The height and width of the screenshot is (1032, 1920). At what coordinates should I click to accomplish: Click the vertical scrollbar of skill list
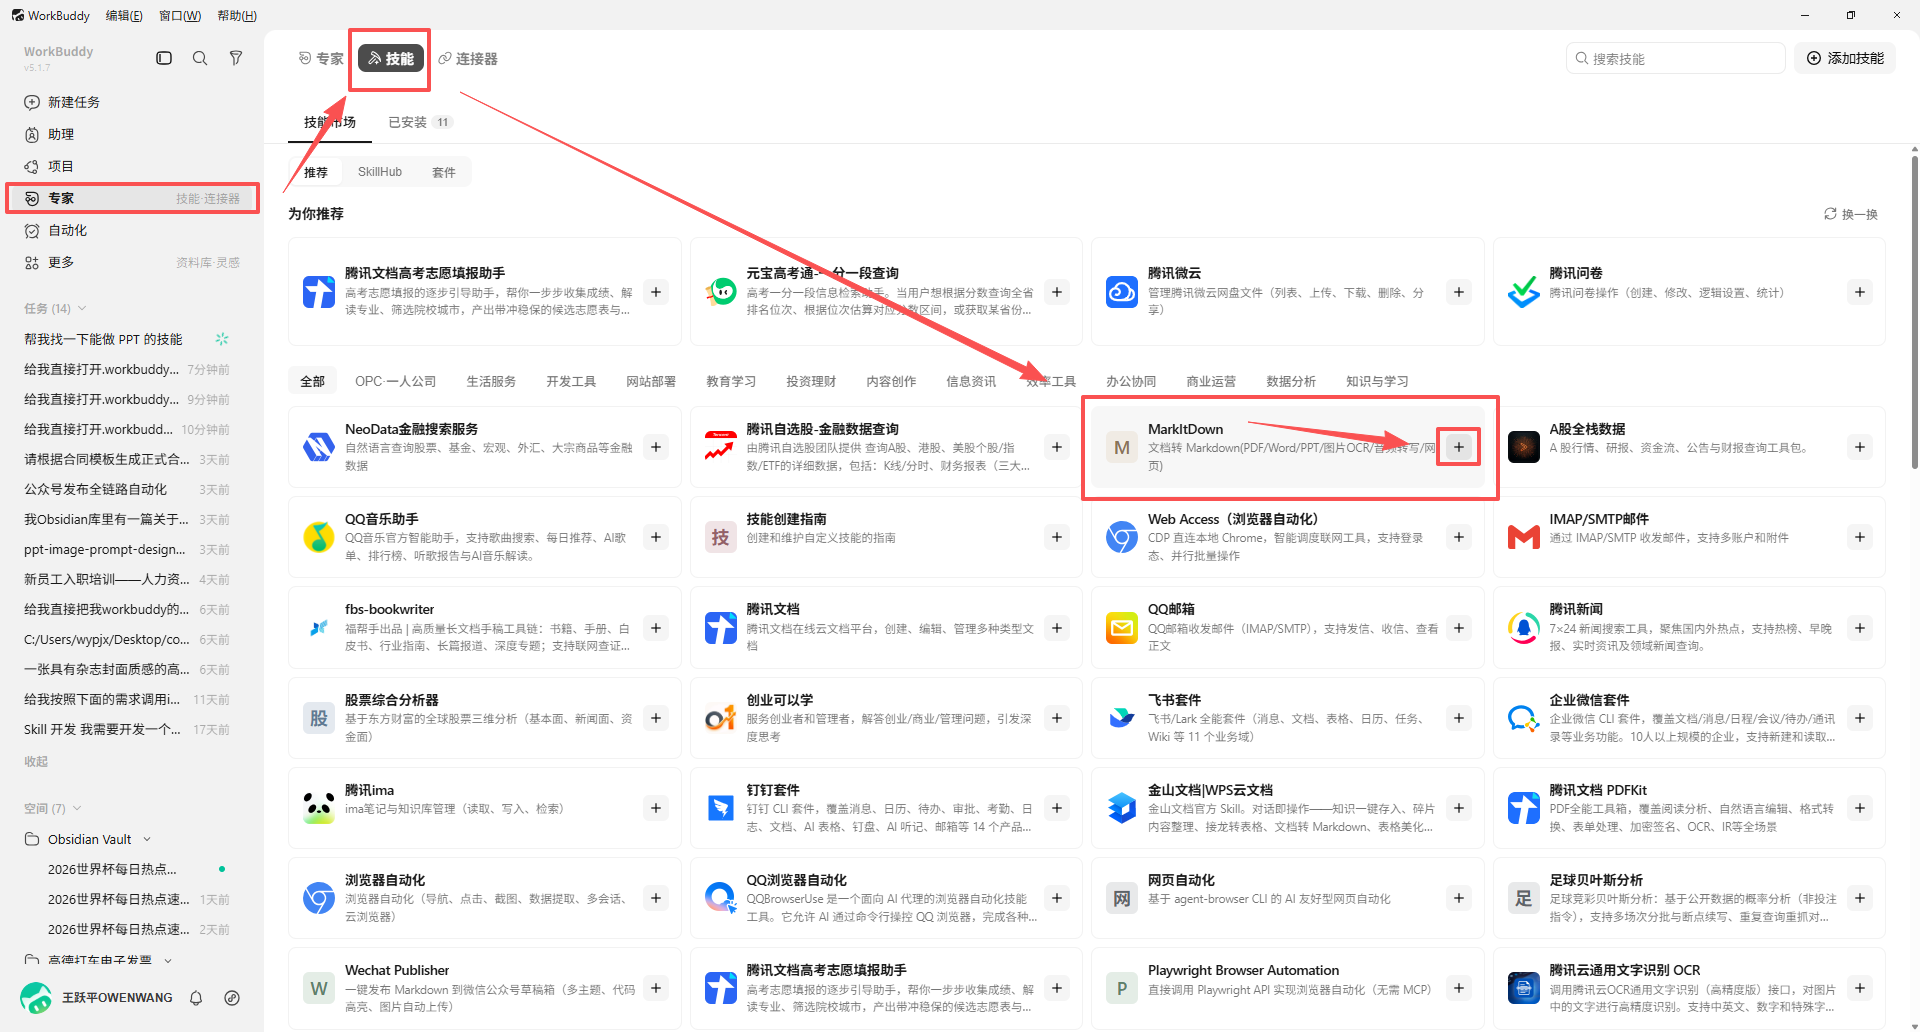(1914, 310)
